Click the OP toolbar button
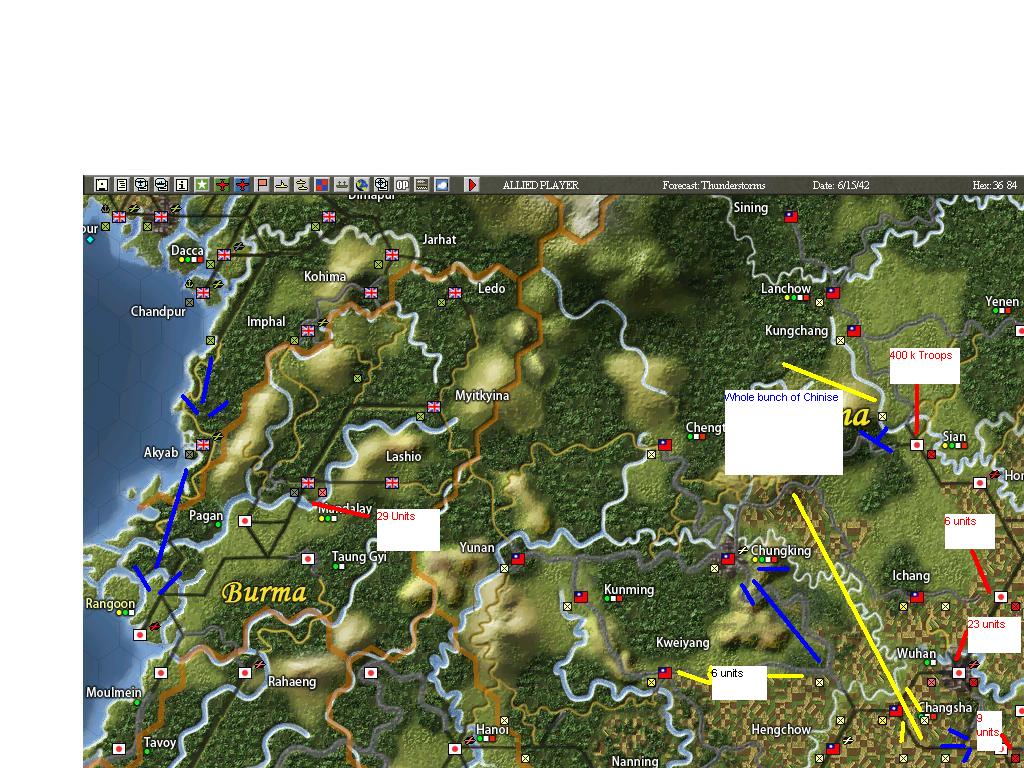 click(x=402, y=185)
